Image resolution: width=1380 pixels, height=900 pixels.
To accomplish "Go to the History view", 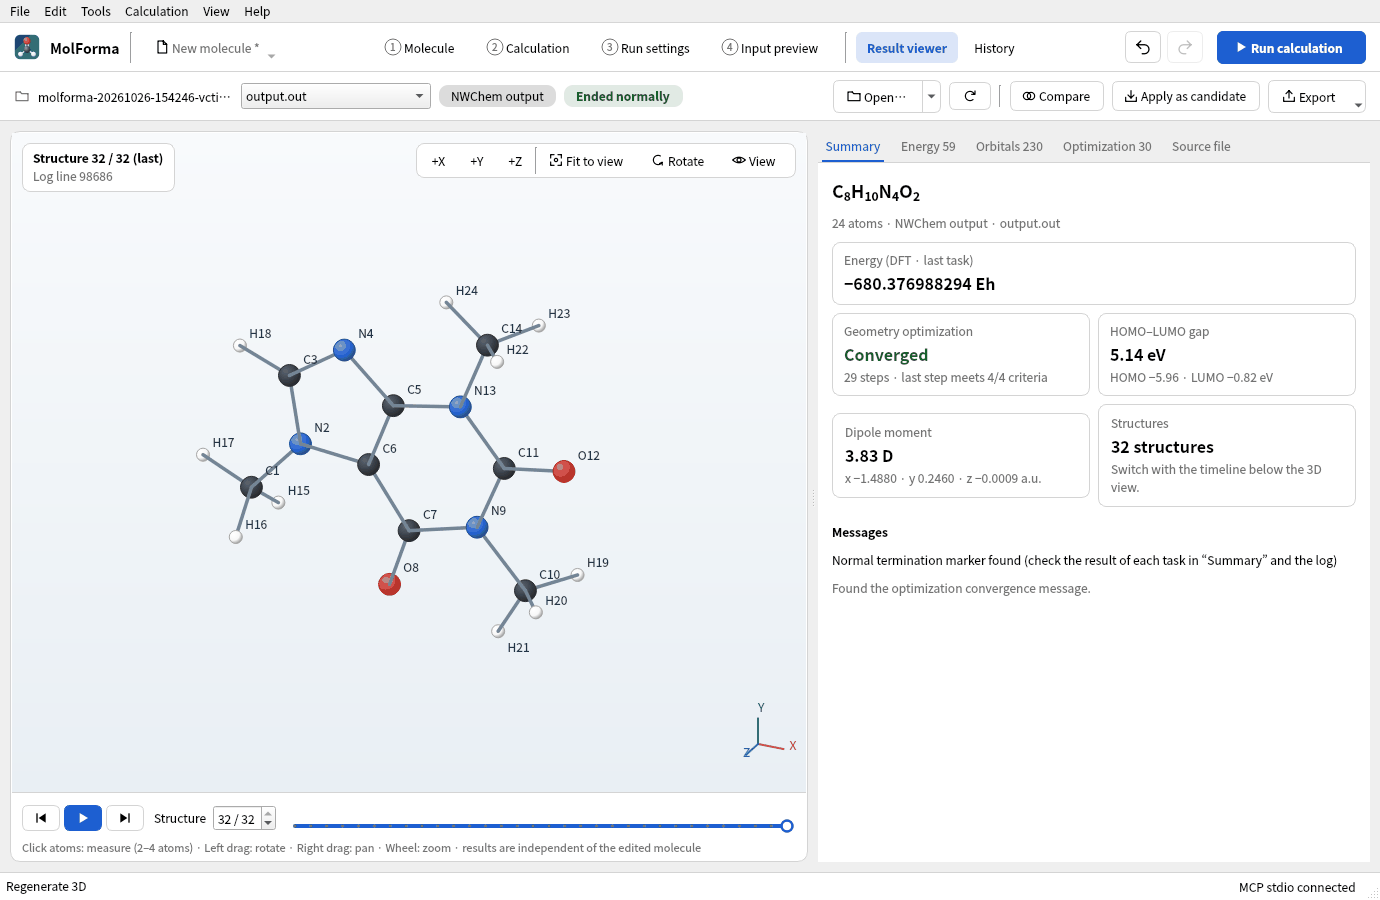I will tap(994, 48).
